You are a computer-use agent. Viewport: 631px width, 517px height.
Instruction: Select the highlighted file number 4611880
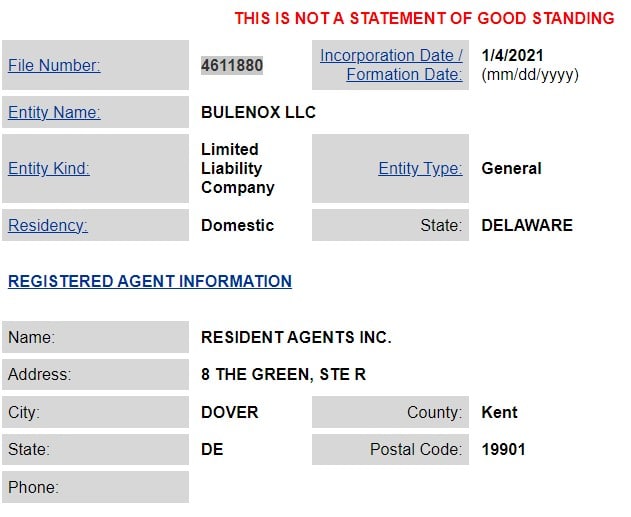pyautogui.click(x=232, y=66)
